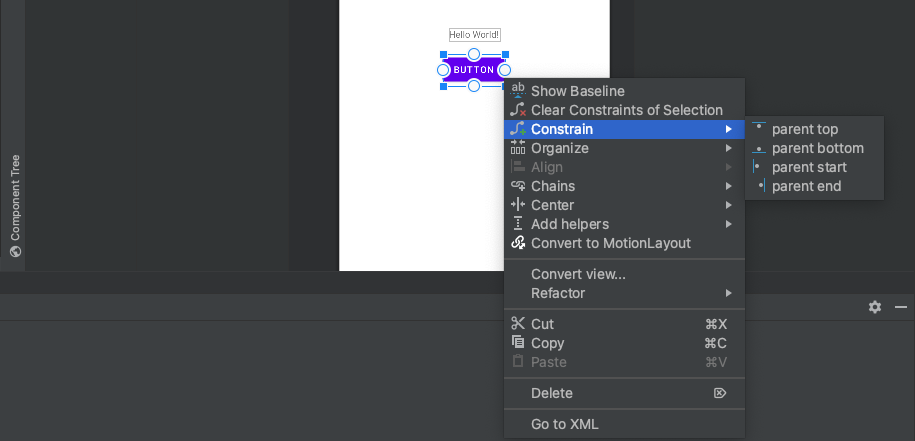
Task: Click the parent start constraint icon
Action: pyautogui.click(x=756, y=167)
